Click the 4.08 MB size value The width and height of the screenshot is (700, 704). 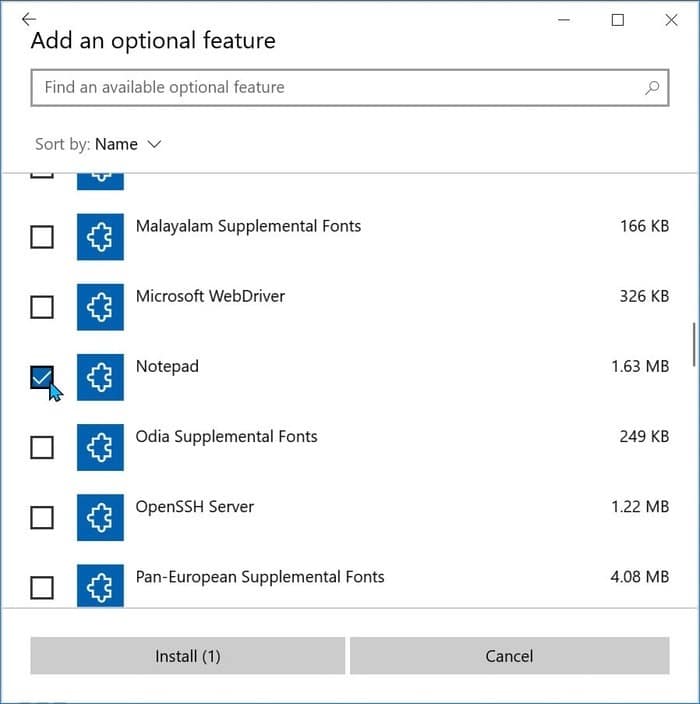(x=640, y=577)
